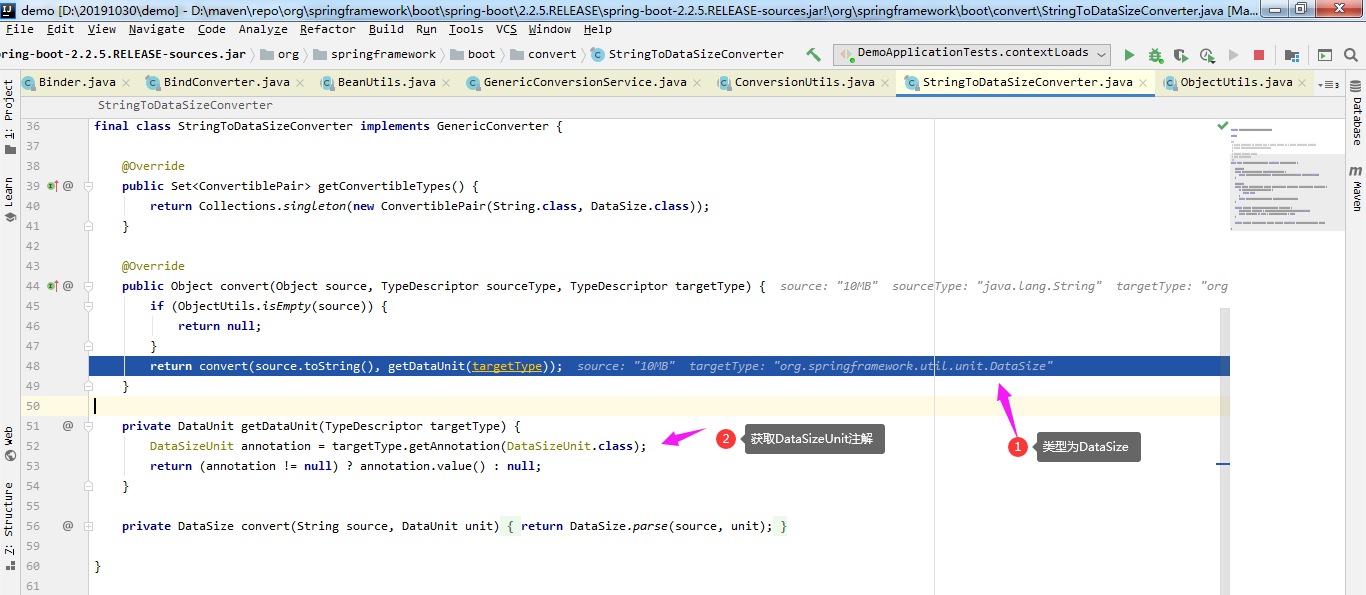The width and height of the screenshot is (1366, 595).
Task: Start debugging with the bug icon
Action: (x=1156, y=55)
